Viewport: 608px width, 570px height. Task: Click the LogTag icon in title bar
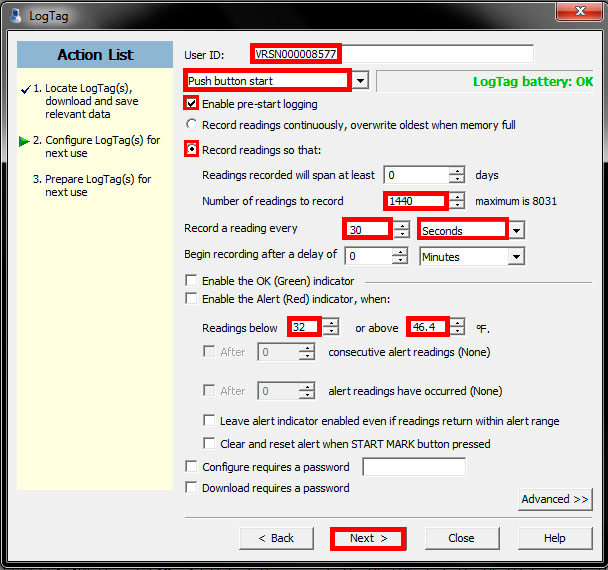tap(15, 12)
